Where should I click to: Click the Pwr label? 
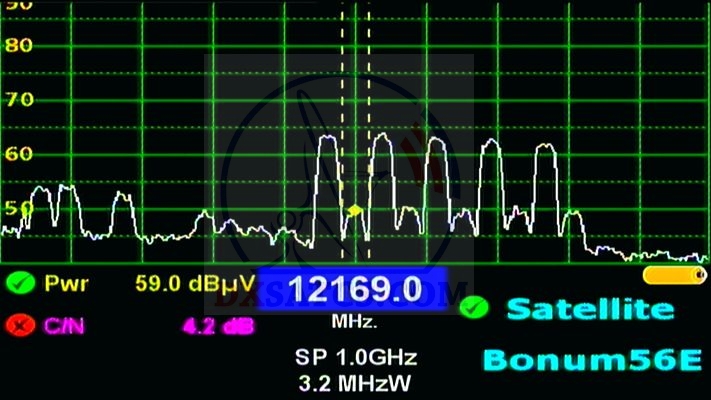point(67,284)
